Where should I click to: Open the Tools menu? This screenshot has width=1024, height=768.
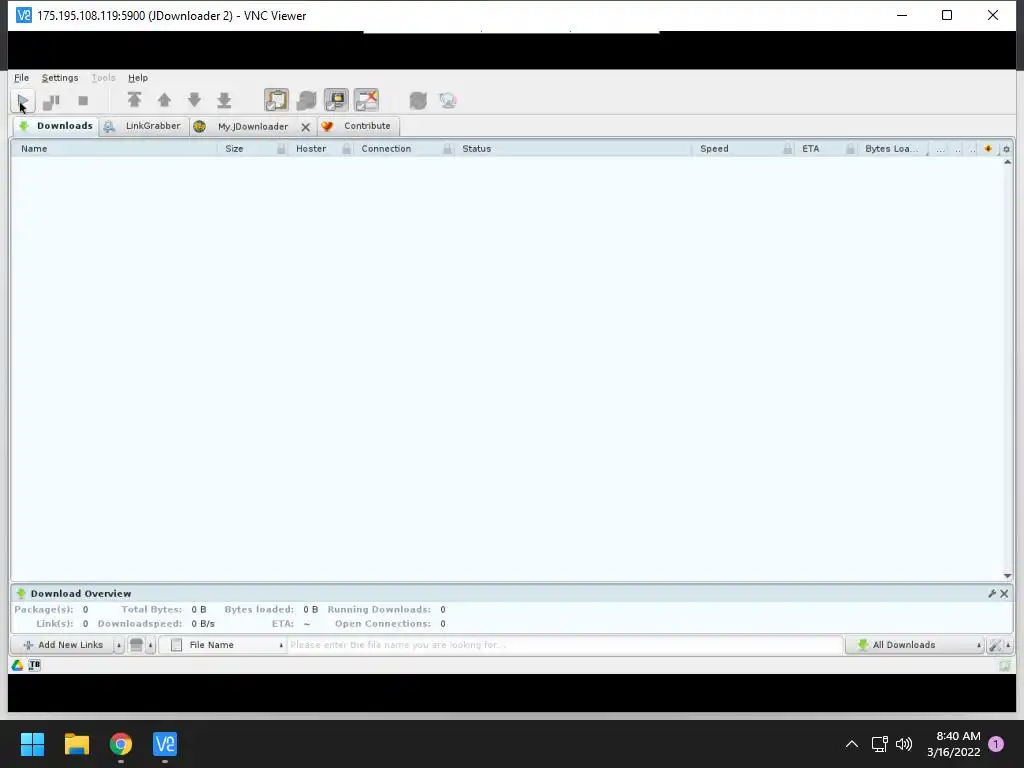click(103, 78)
